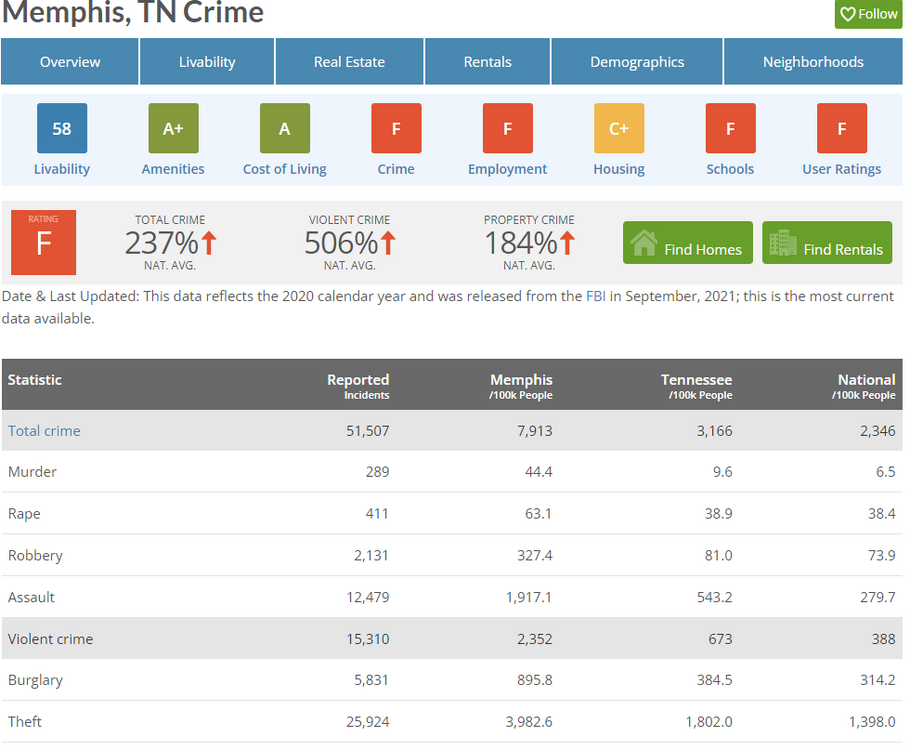Open the Overview tab
Image resolution: width=923 pixels, height=750 pixels.
coord(70,62)
